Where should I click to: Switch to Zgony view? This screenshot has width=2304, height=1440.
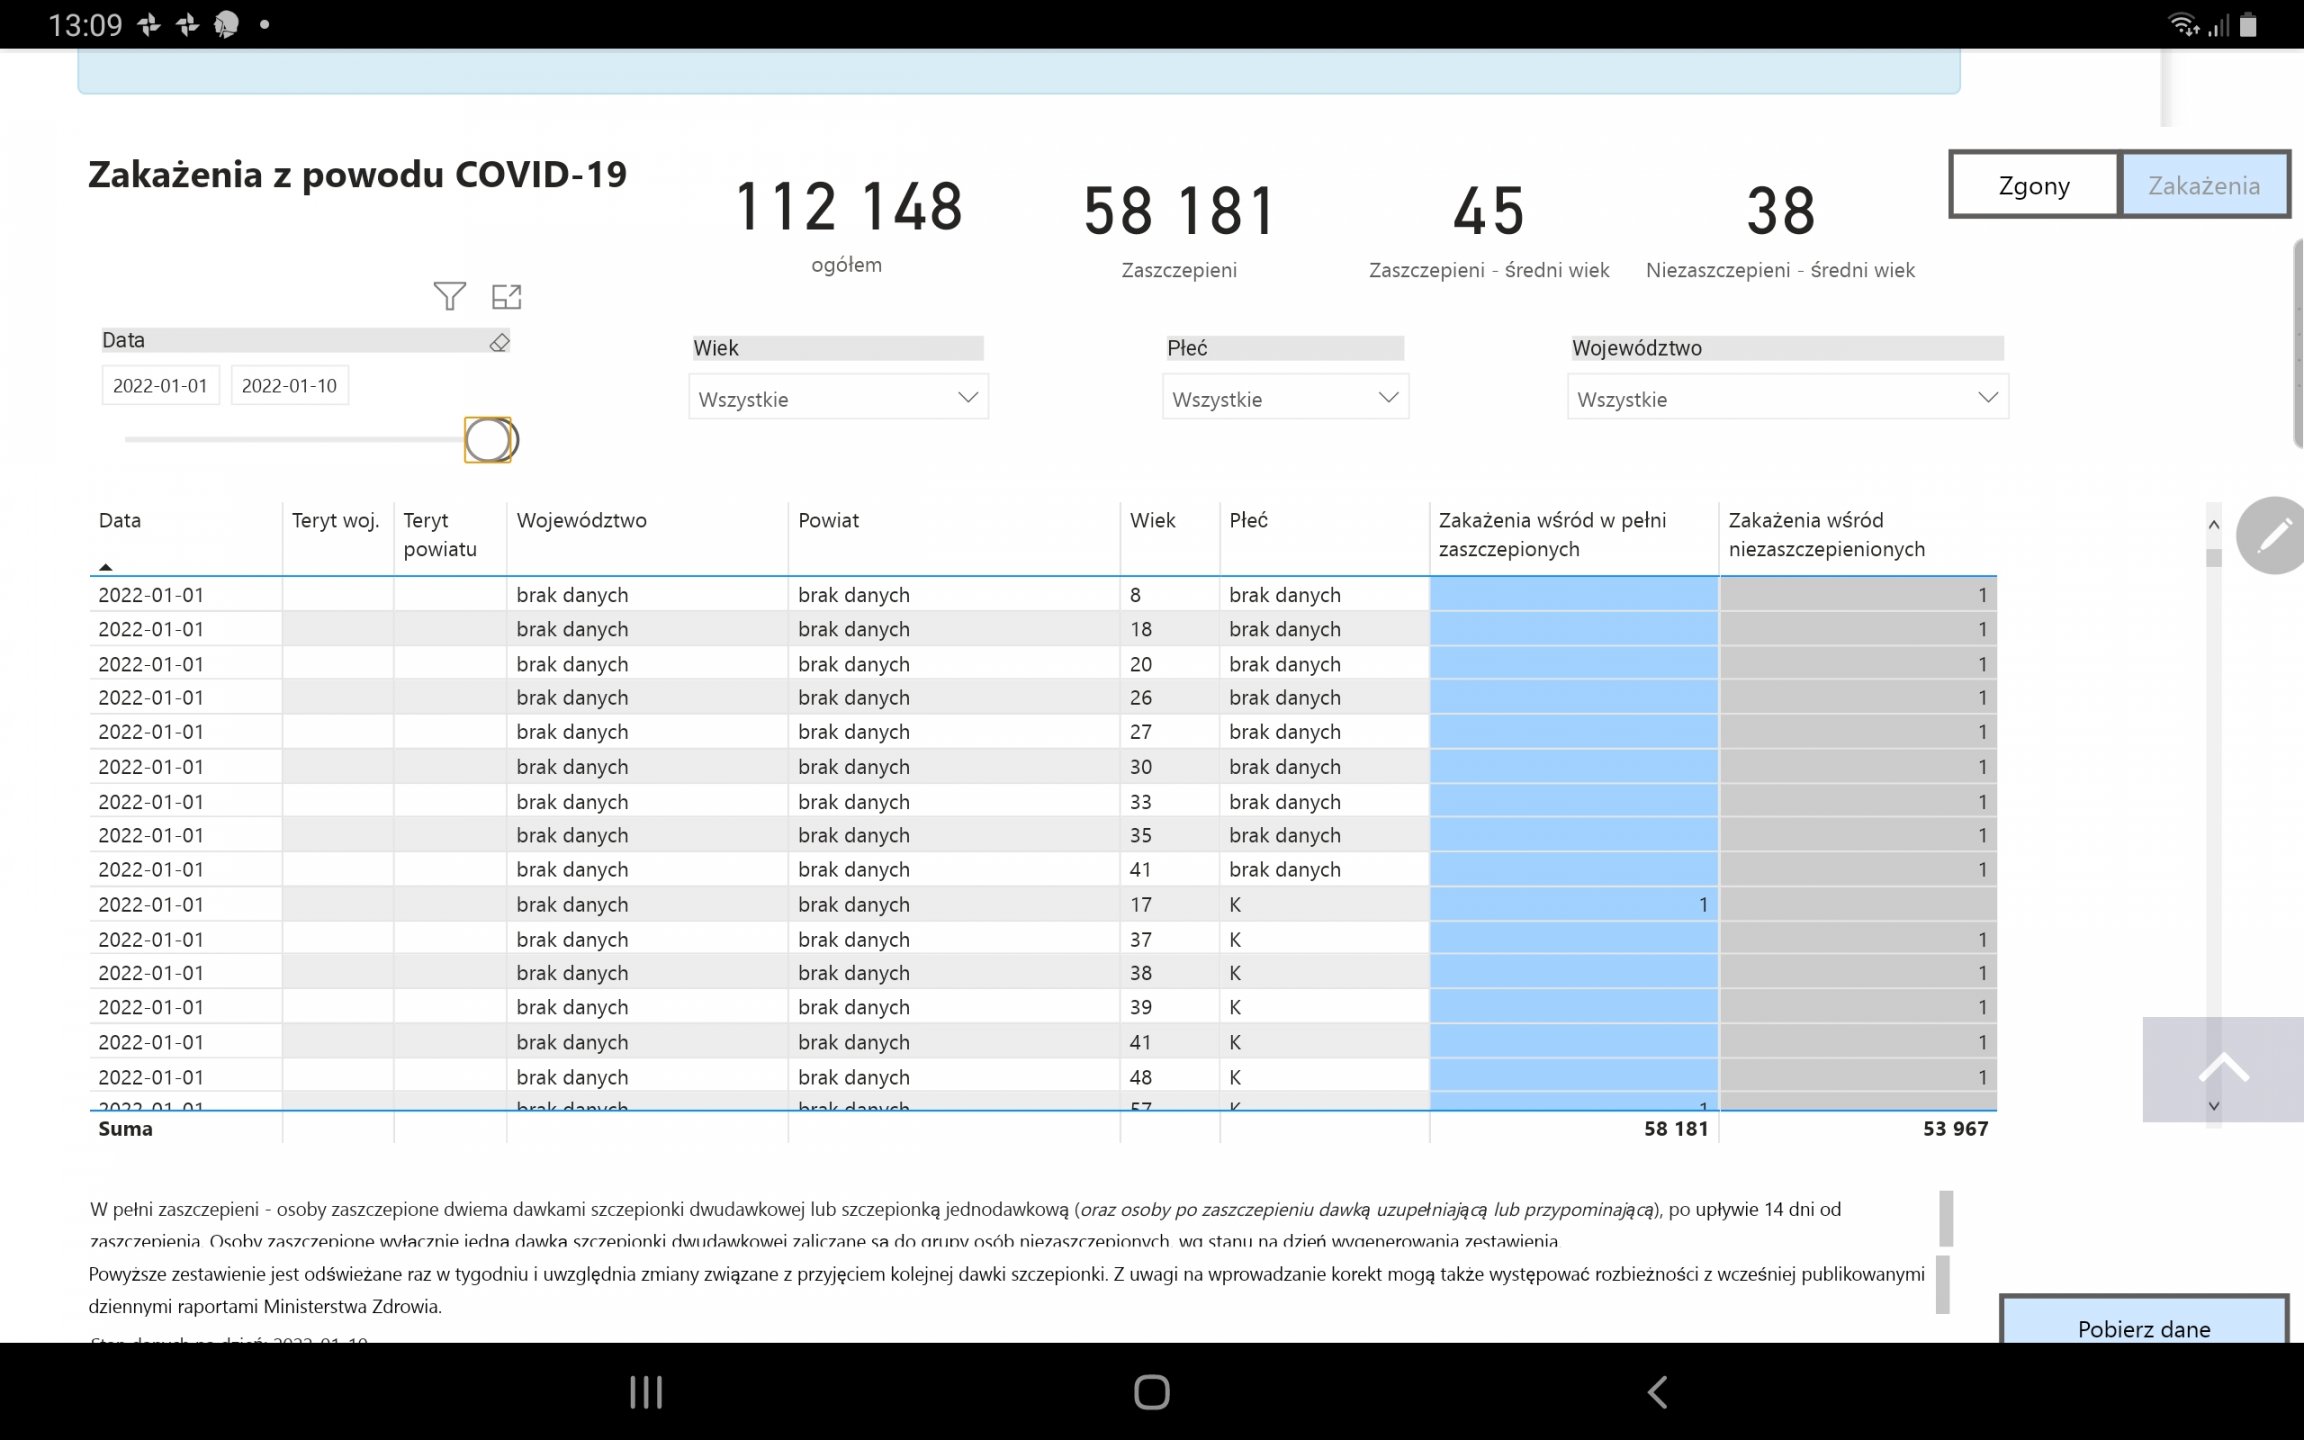coord(2034,185)
